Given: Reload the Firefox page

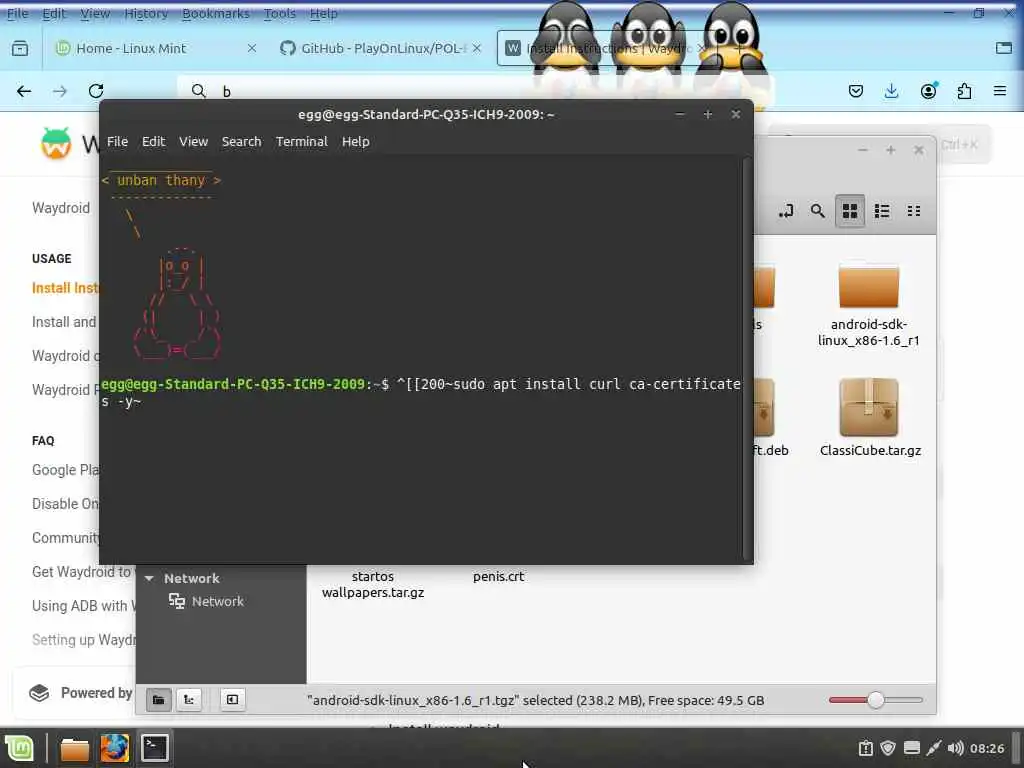Looking at the screenshot, I should pos(96,91).
